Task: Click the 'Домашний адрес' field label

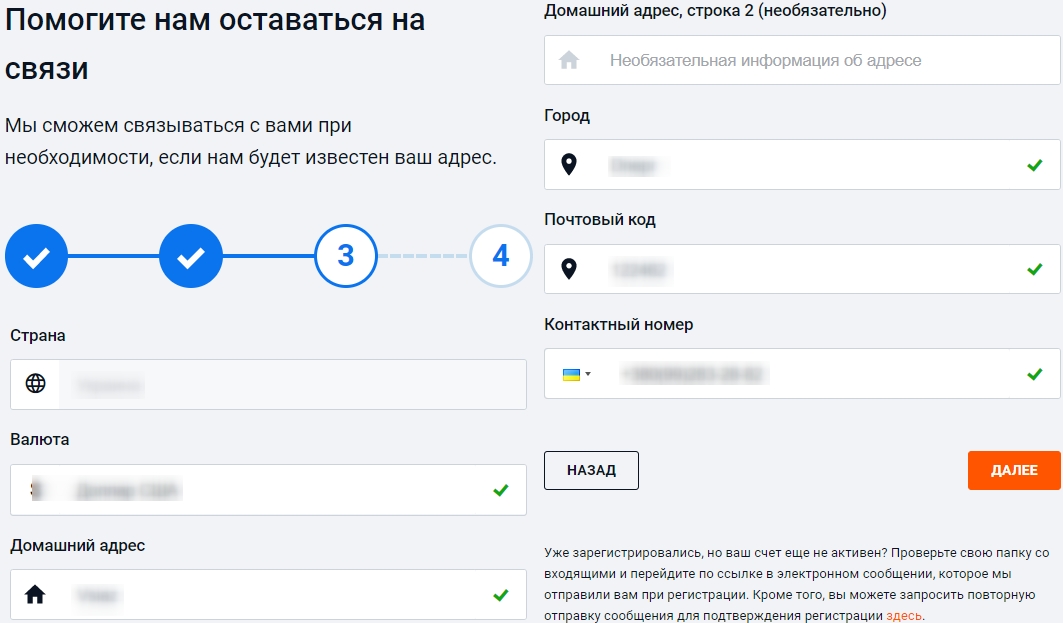Action: point(78,546)
